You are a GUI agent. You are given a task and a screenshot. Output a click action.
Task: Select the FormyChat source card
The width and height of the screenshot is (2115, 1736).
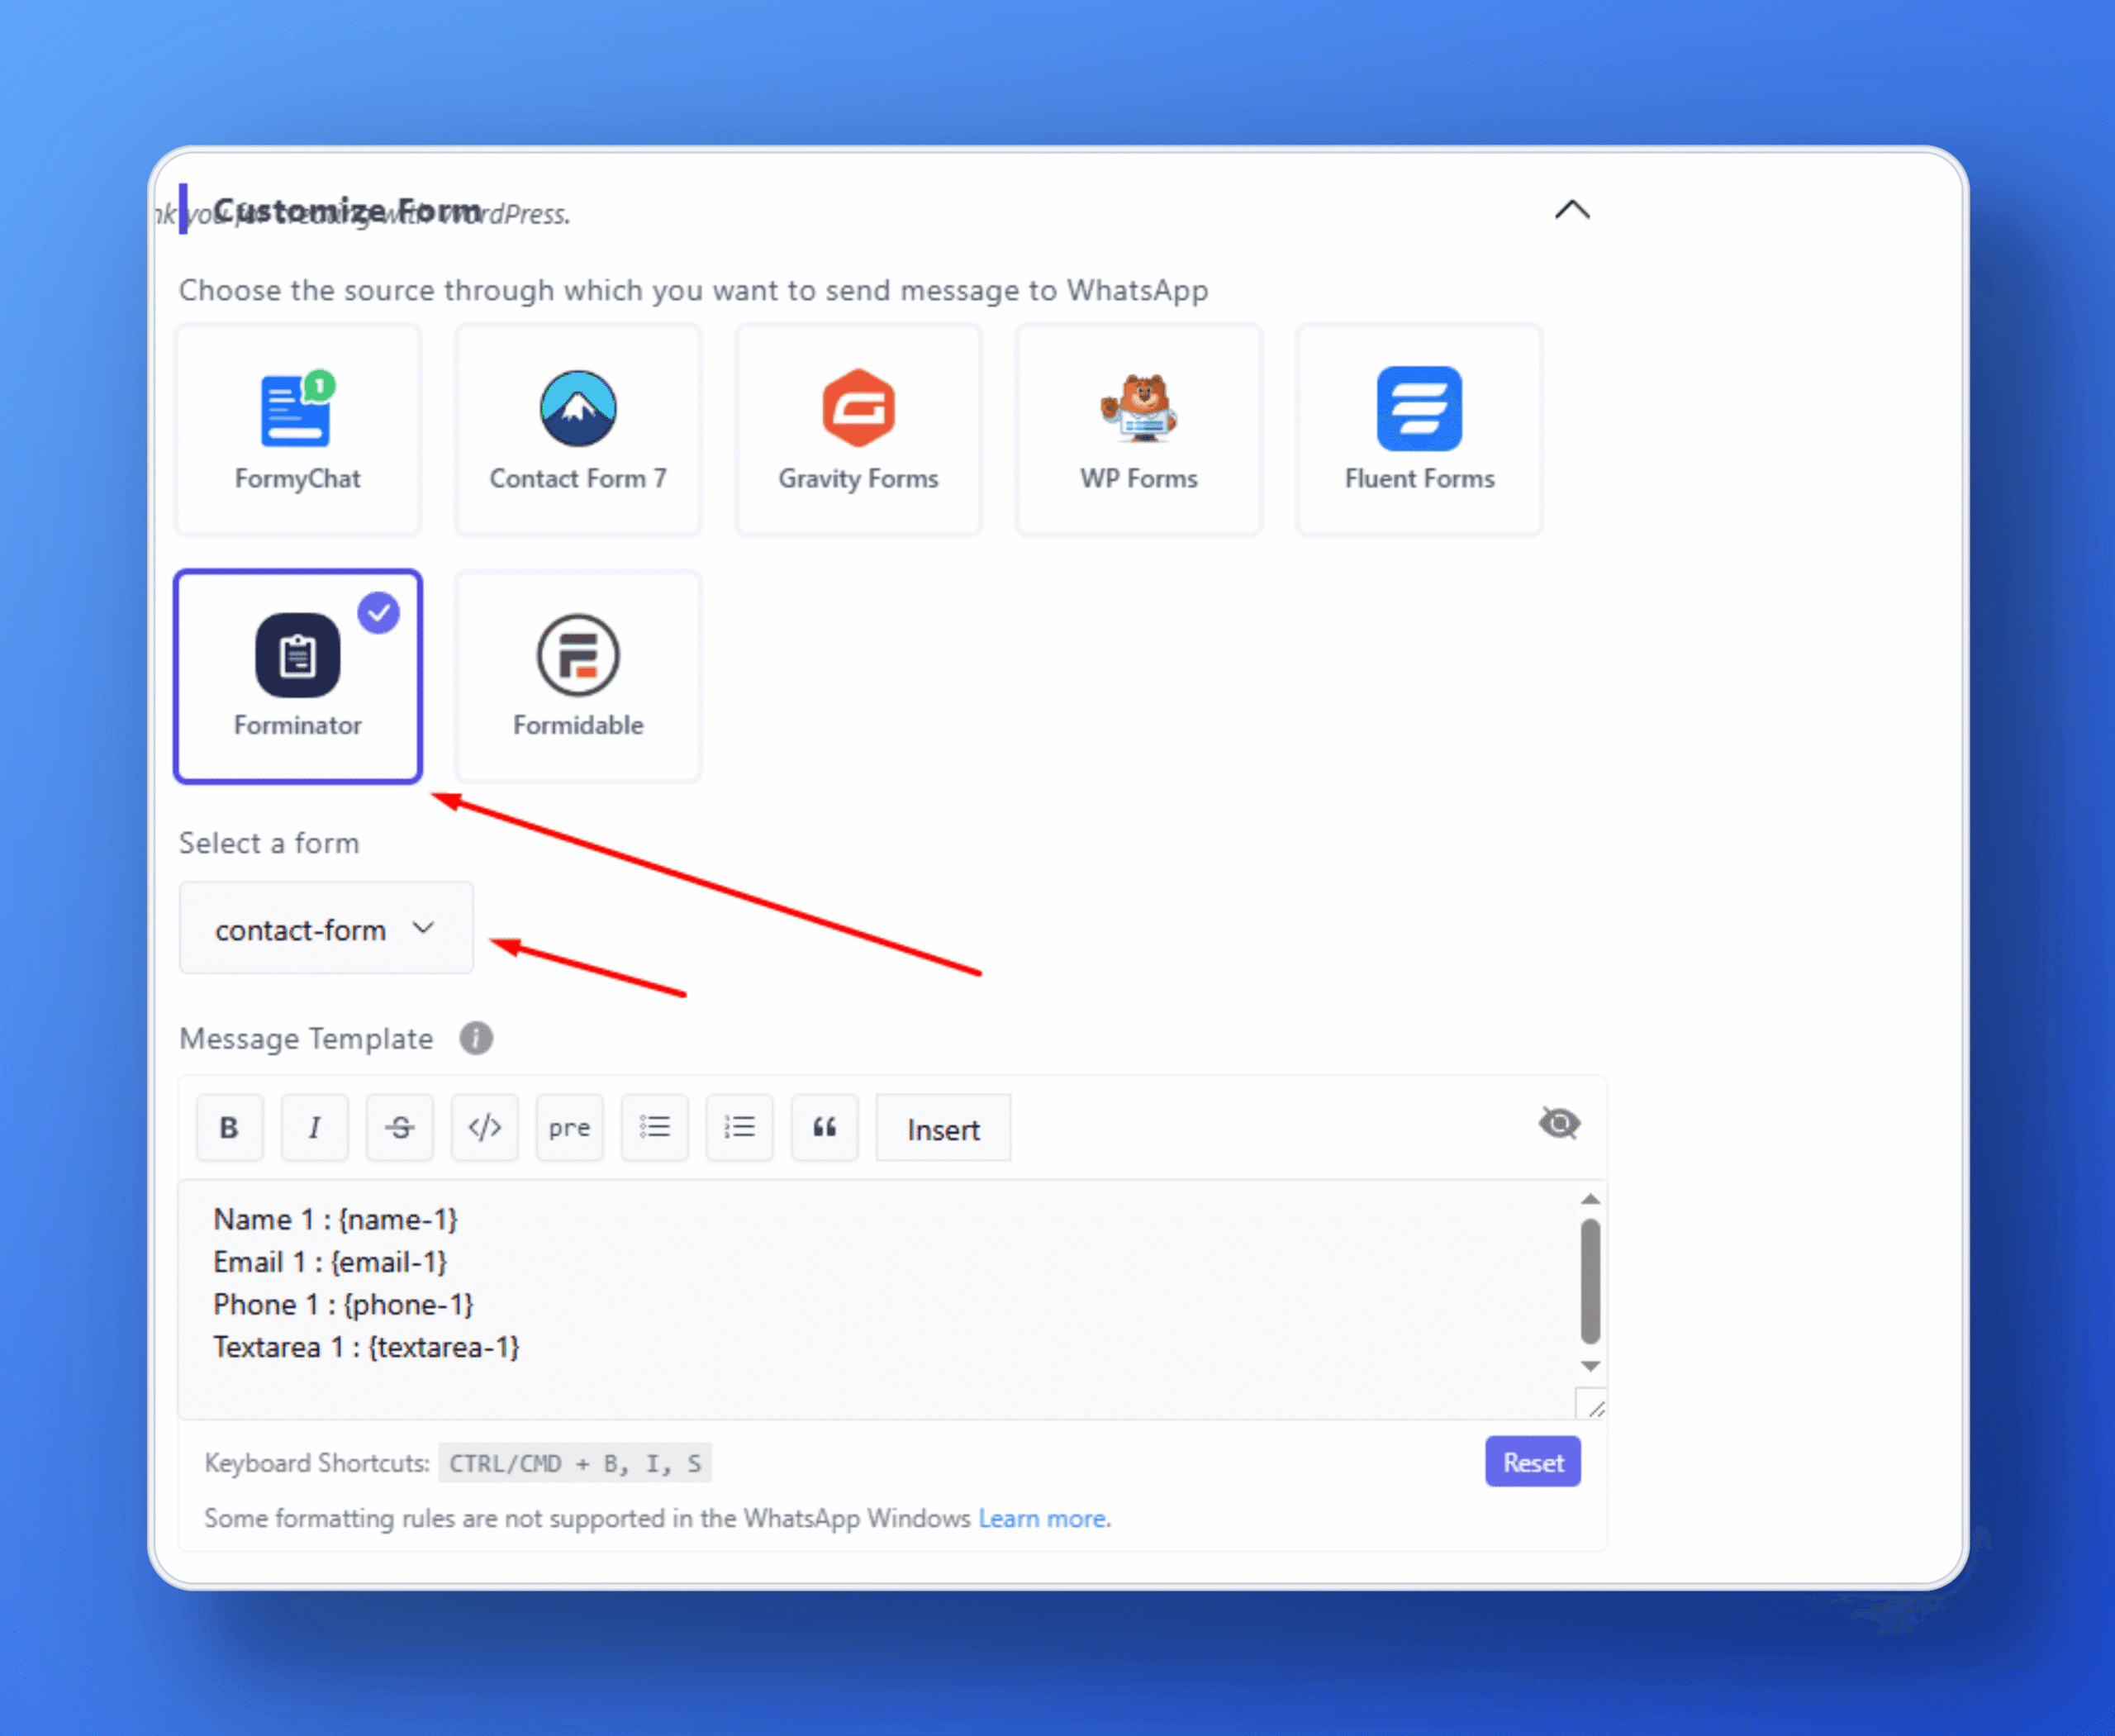(298, 430)
